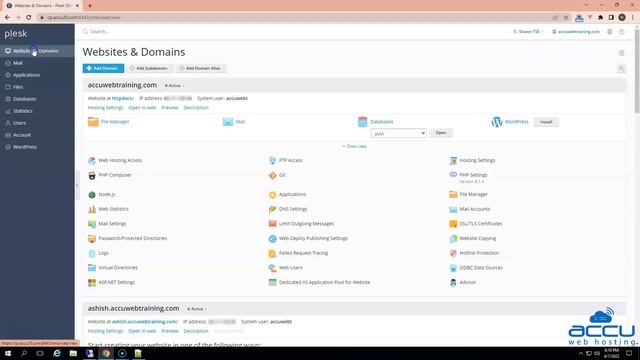The width and height of the screenshot is (640, 360).
Task: Open Mail Settings icon
Action: point(92,224)
